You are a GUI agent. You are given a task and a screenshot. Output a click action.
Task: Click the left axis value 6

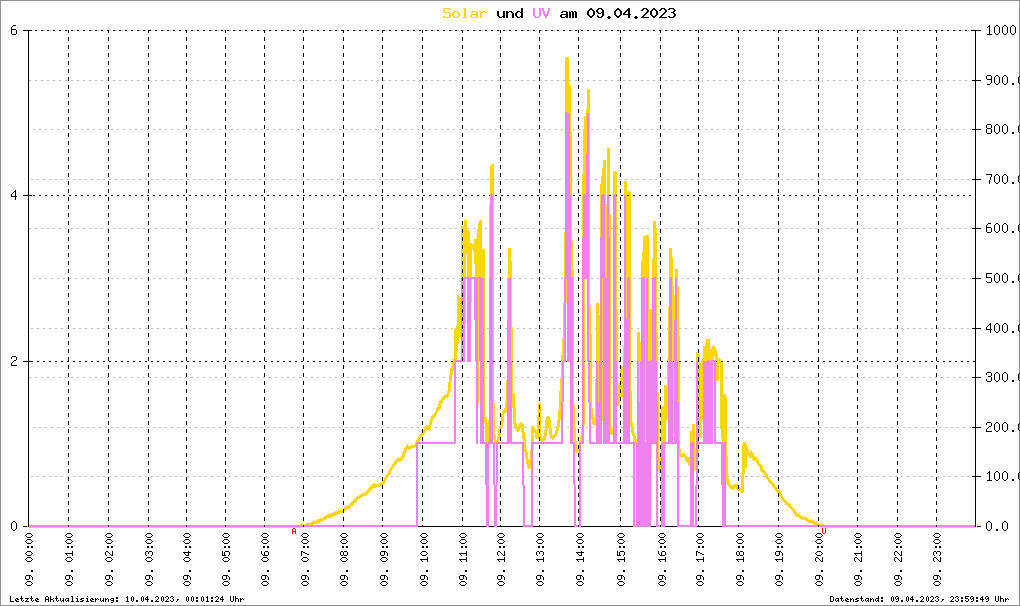(14, 30)
